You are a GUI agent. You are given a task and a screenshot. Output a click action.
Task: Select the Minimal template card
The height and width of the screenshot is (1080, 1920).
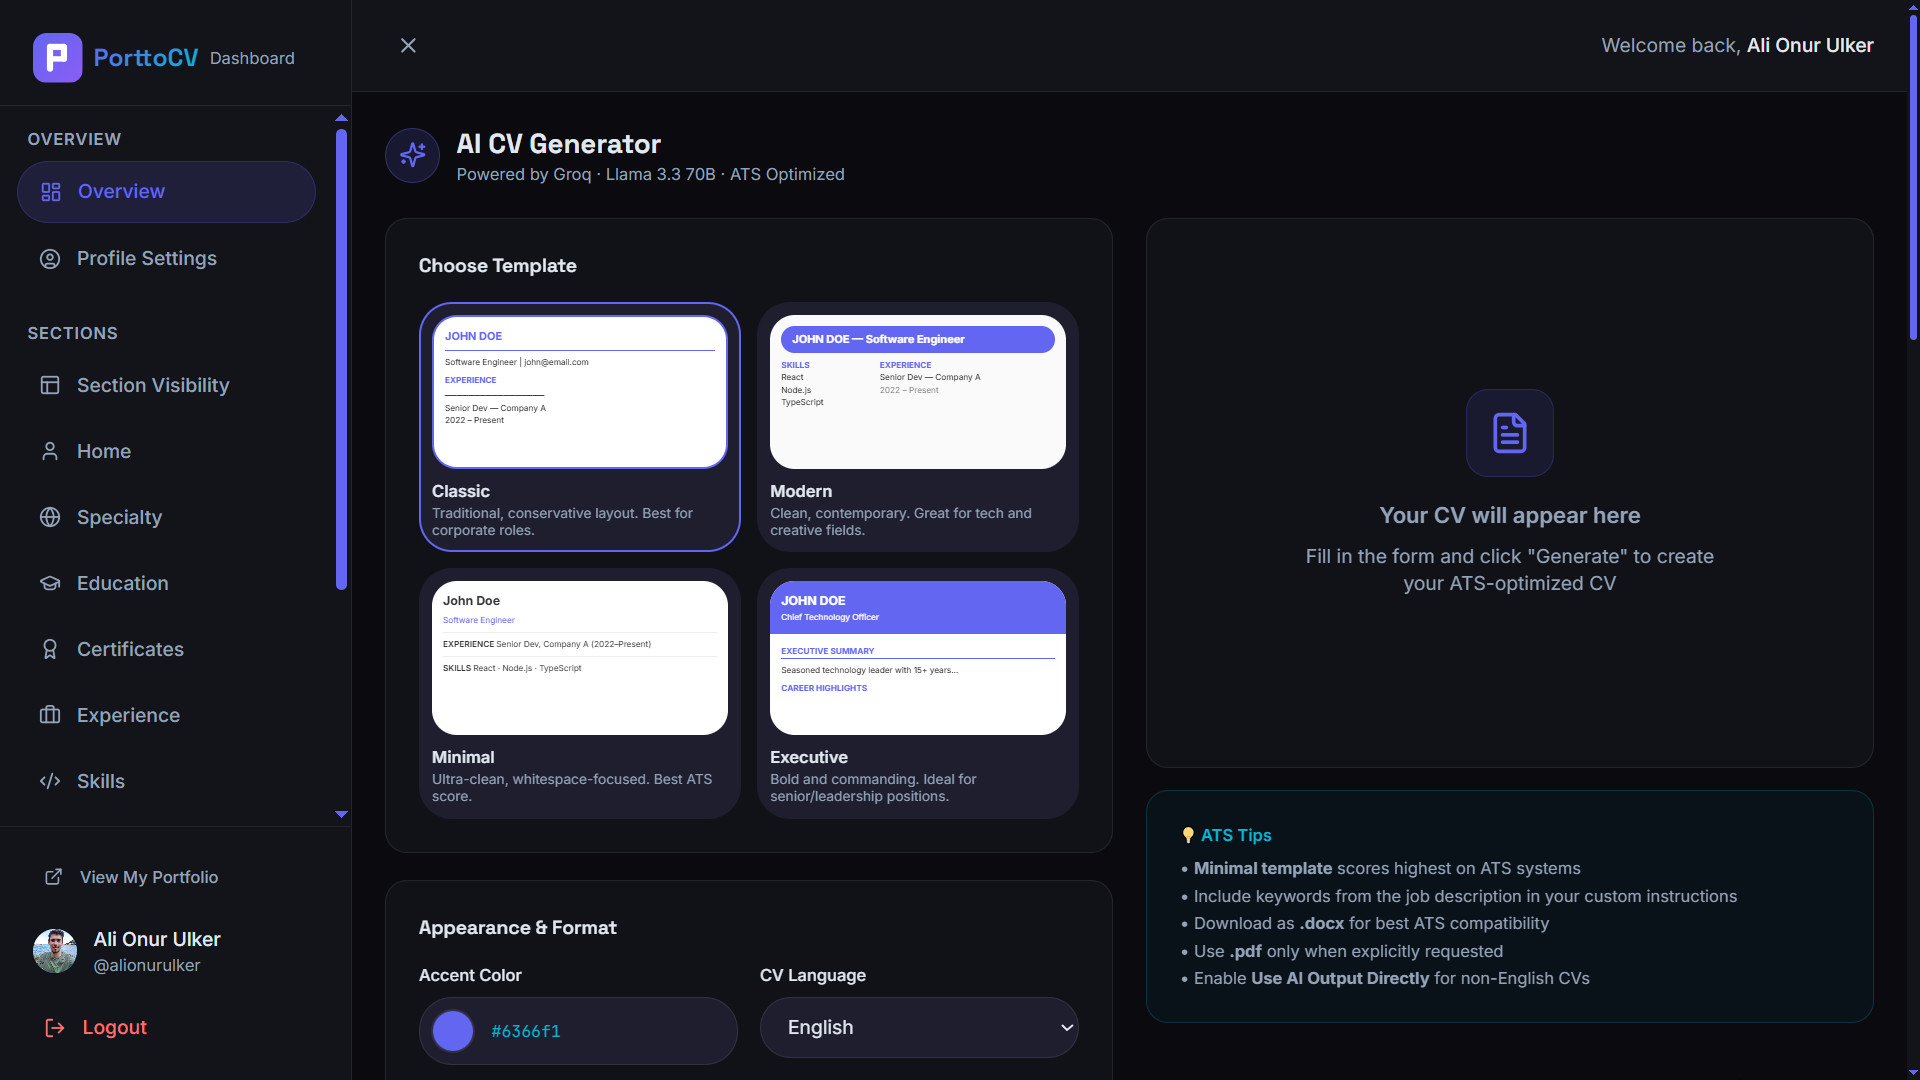pyautogui.click(x=580, y=693)
